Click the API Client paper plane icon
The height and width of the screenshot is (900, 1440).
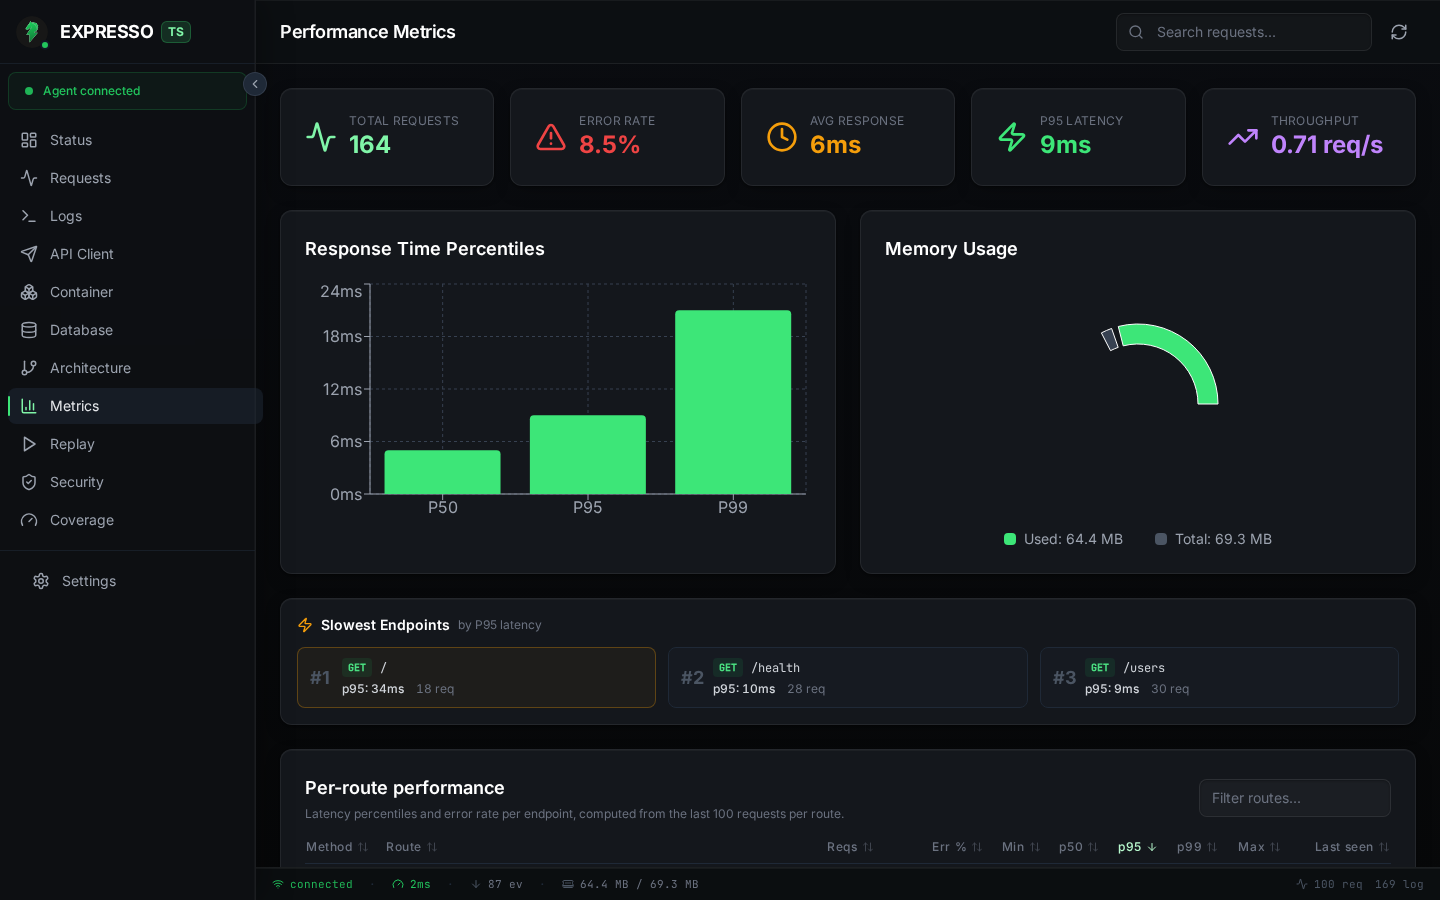click(x=29, y=254)
